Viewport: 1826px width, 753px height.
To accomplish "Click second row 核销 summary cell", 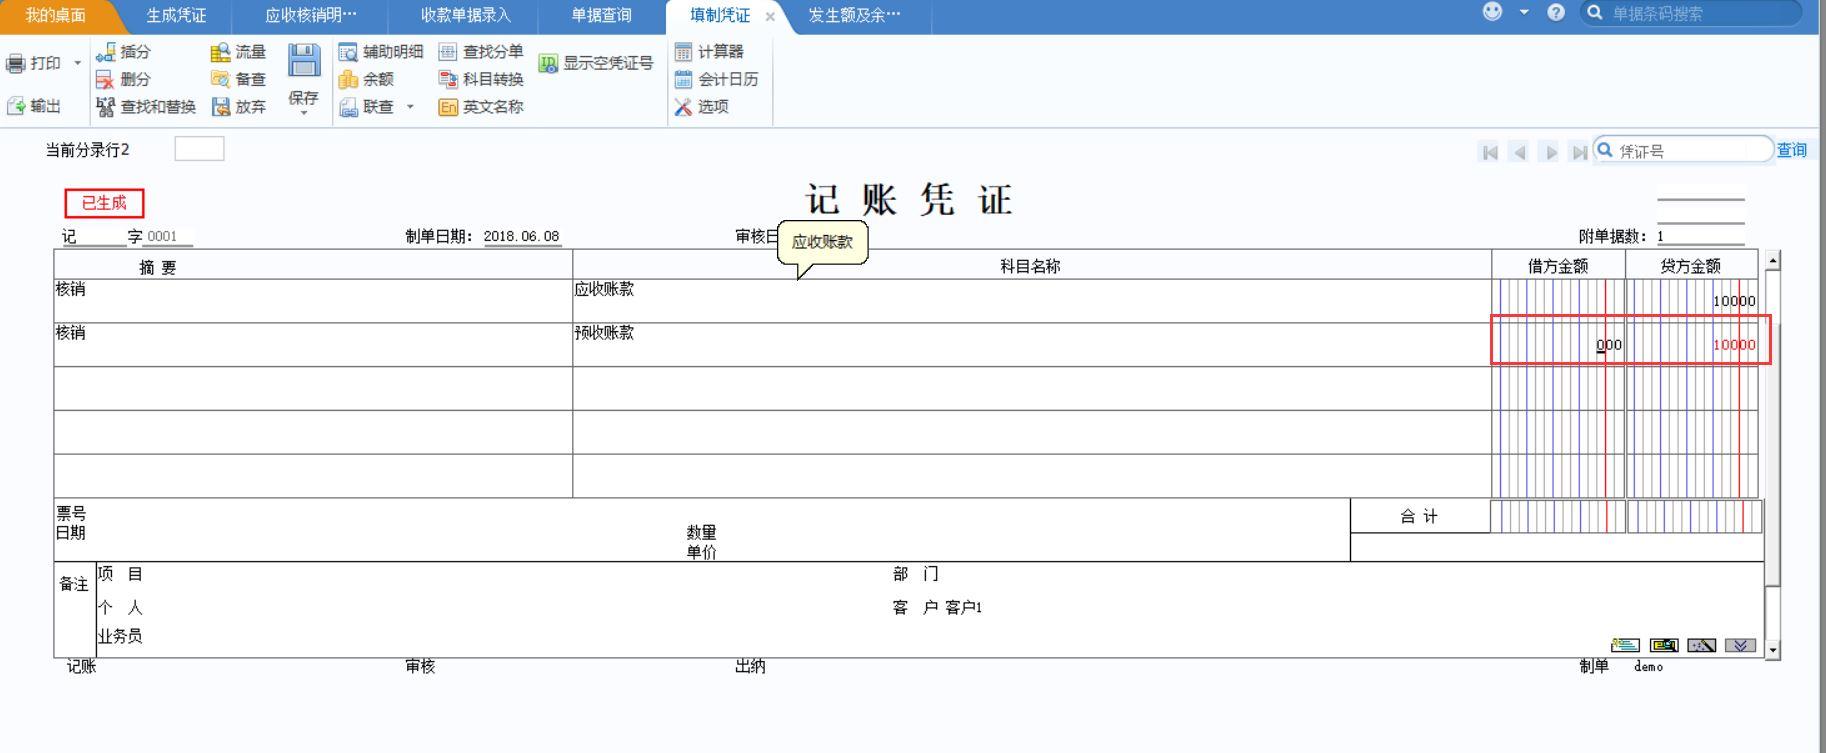I will (x=313, y=344).
